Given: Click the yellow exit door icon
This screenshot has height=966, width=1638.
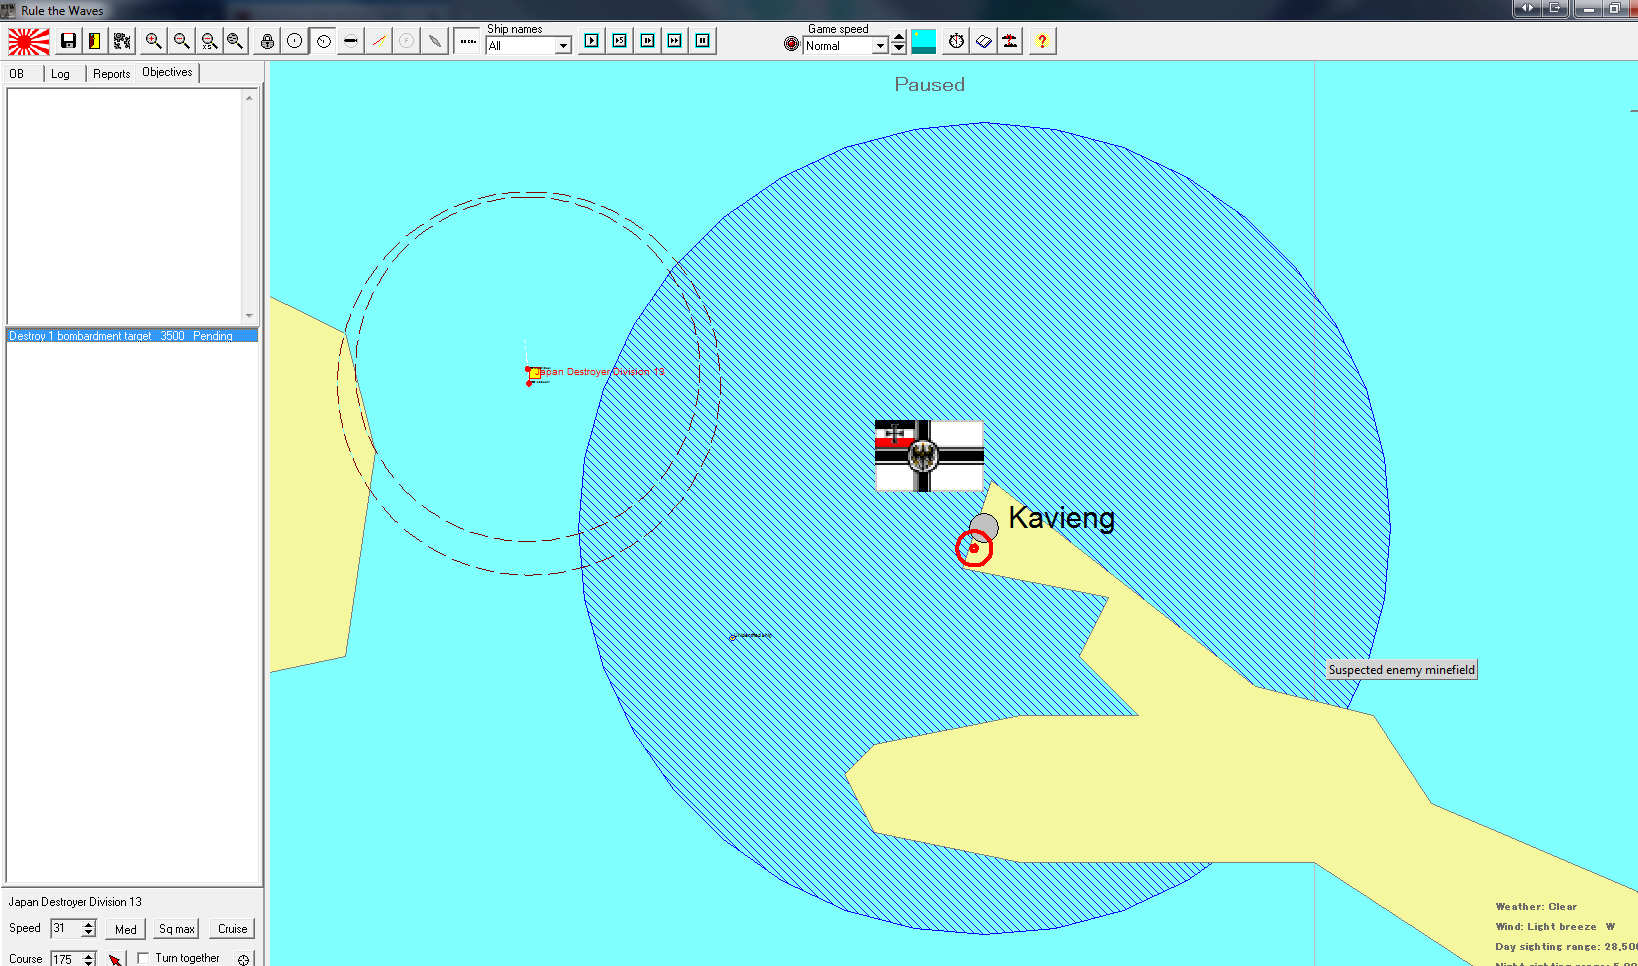Looking at the screenshot, I should [x=95, y=41].
